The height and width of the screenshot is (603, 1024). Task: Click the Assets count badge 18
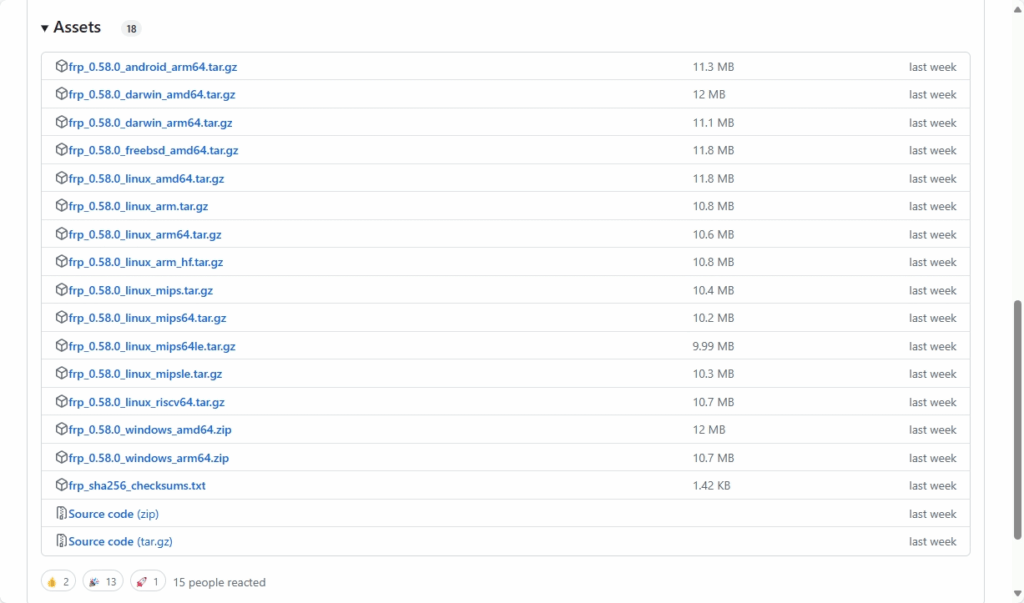pyautogui.click(x=131, y=29)
